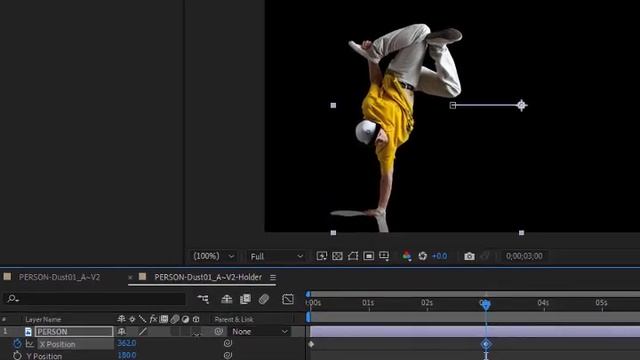Click the X Position graph editor icon
The image size is (640, 360).
click(29, 344)
